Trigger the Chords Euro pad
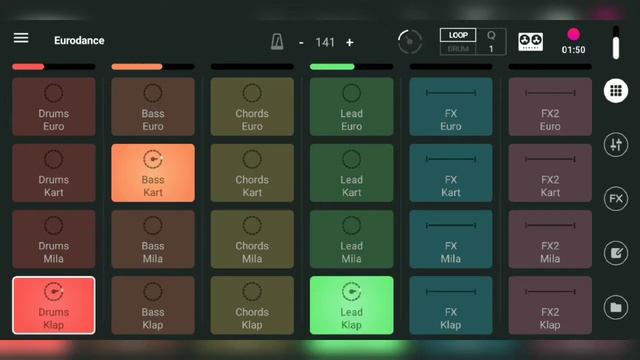Image resolution: width=640 pixels, height=360 pixels. click(x=252, y=107)
